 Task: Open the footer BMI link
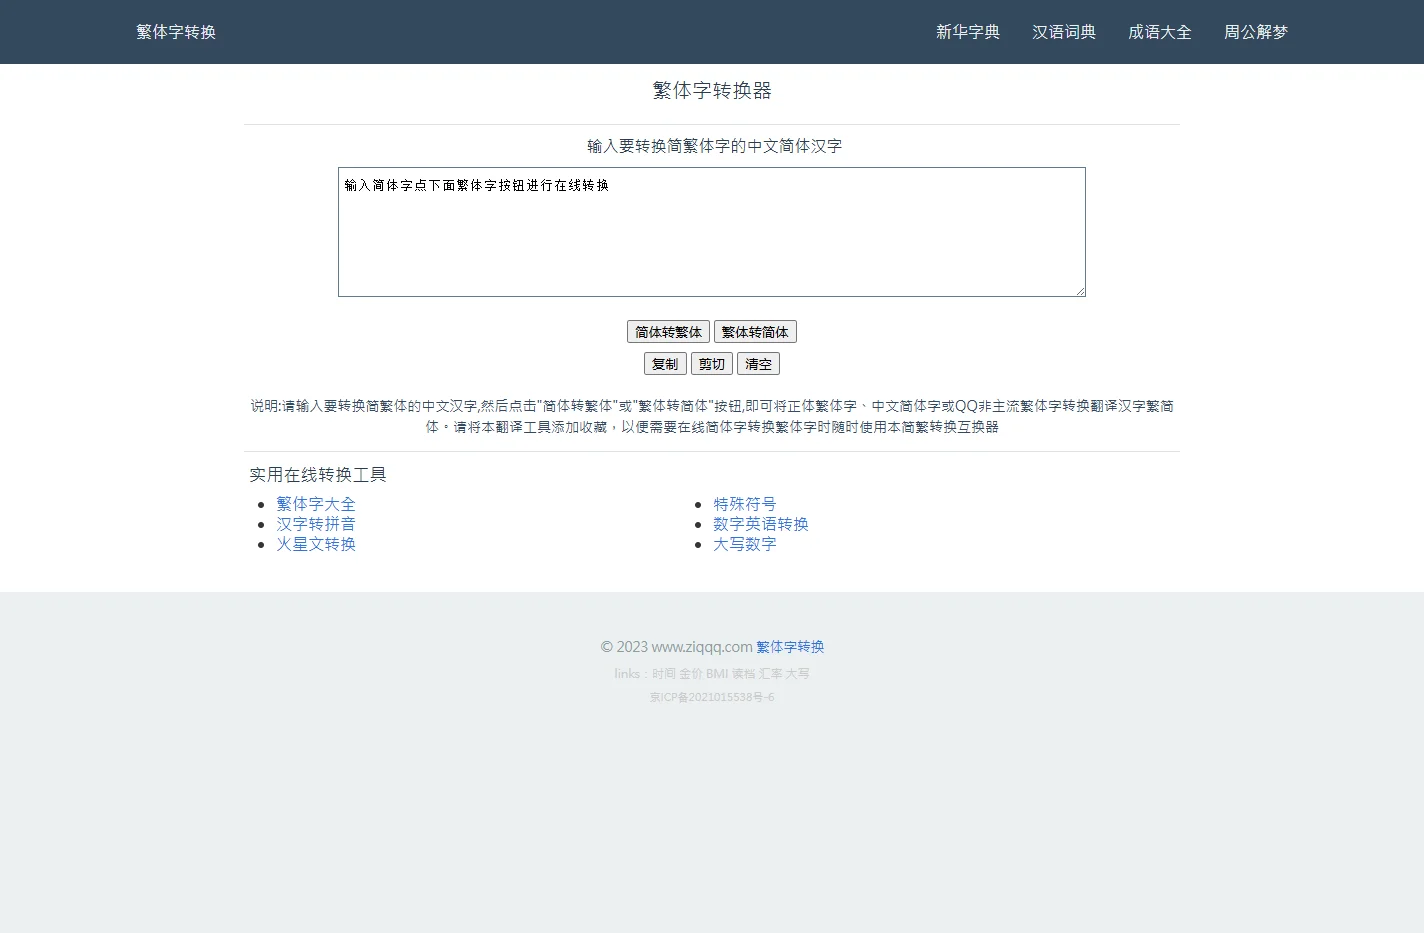point(717,674)
